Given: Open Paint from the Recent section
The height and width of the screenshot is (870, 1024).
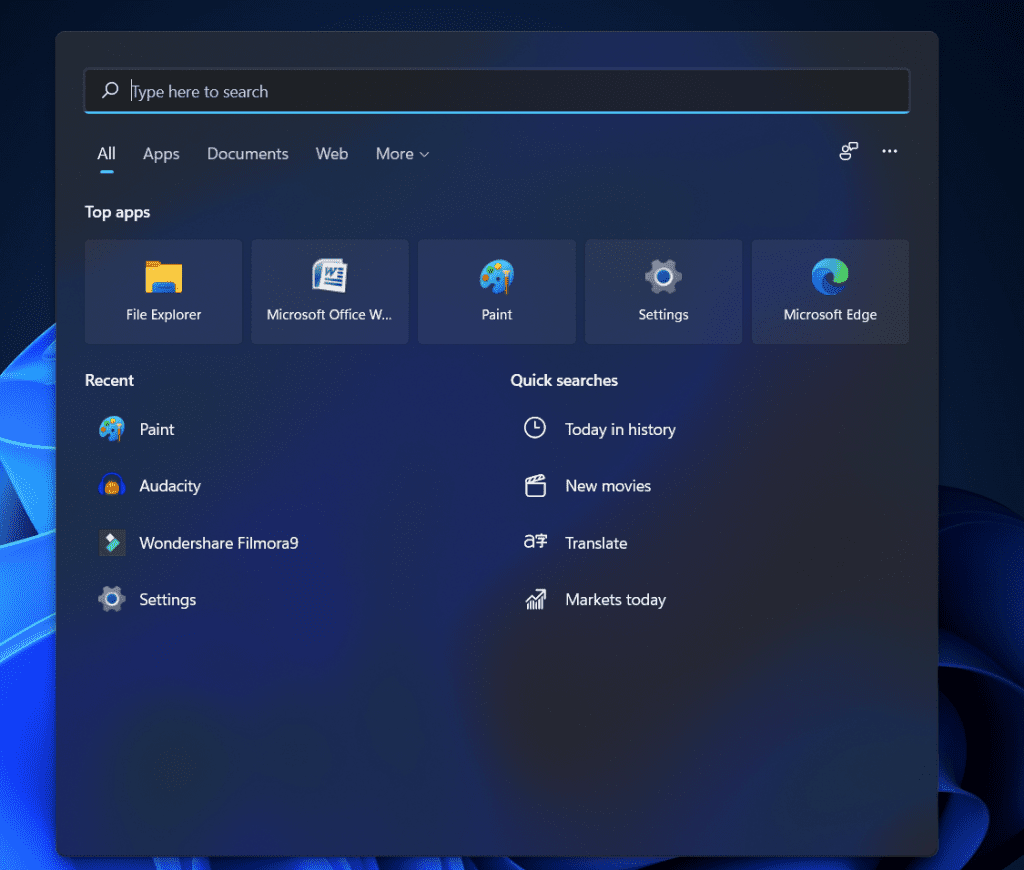Looking at the screenshot, I should coord(155,429).
